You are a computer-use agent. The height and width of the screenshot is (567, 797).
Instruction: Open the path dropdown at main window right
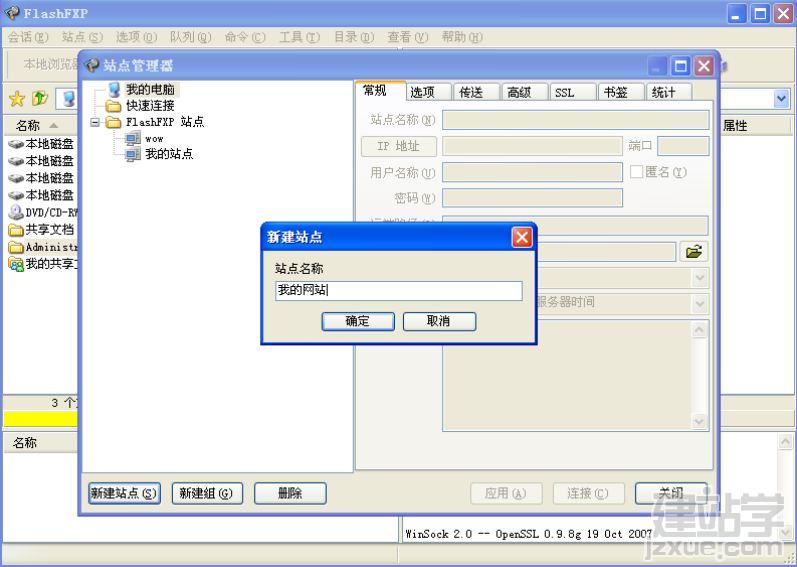tap(782, 99)
